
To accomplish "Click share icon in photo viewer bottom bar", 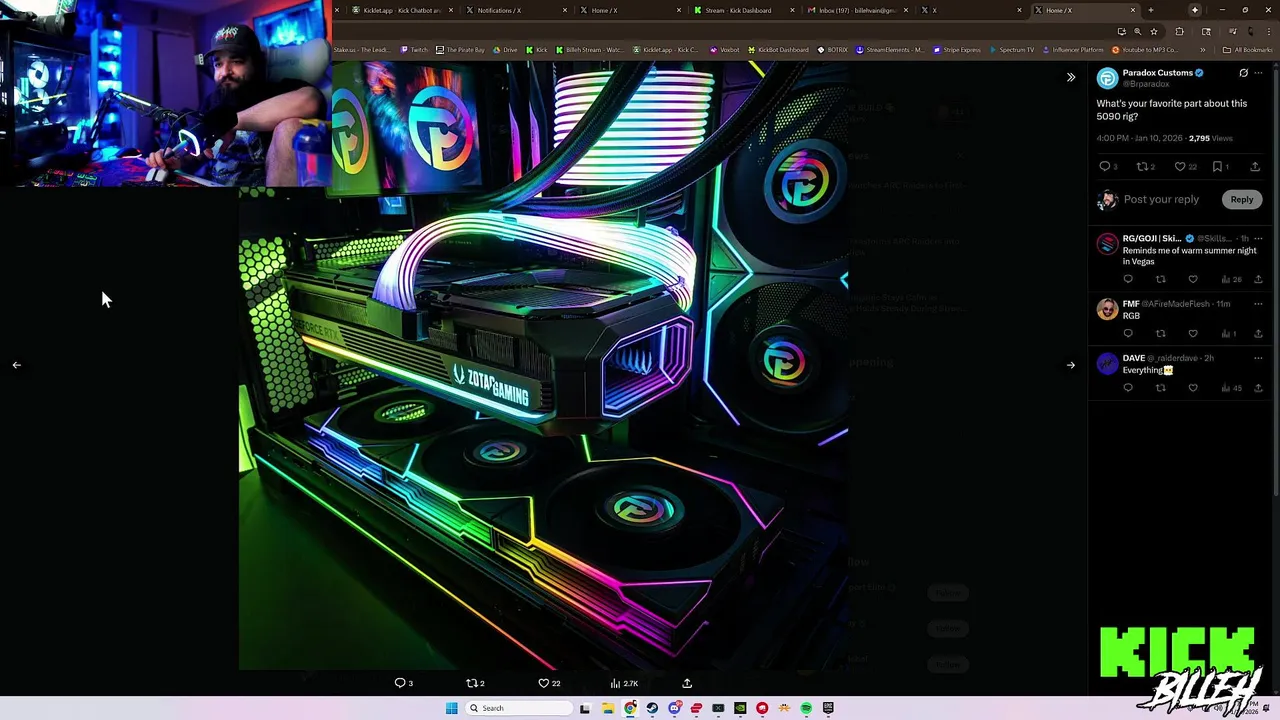I will click(x=687, y=683).
